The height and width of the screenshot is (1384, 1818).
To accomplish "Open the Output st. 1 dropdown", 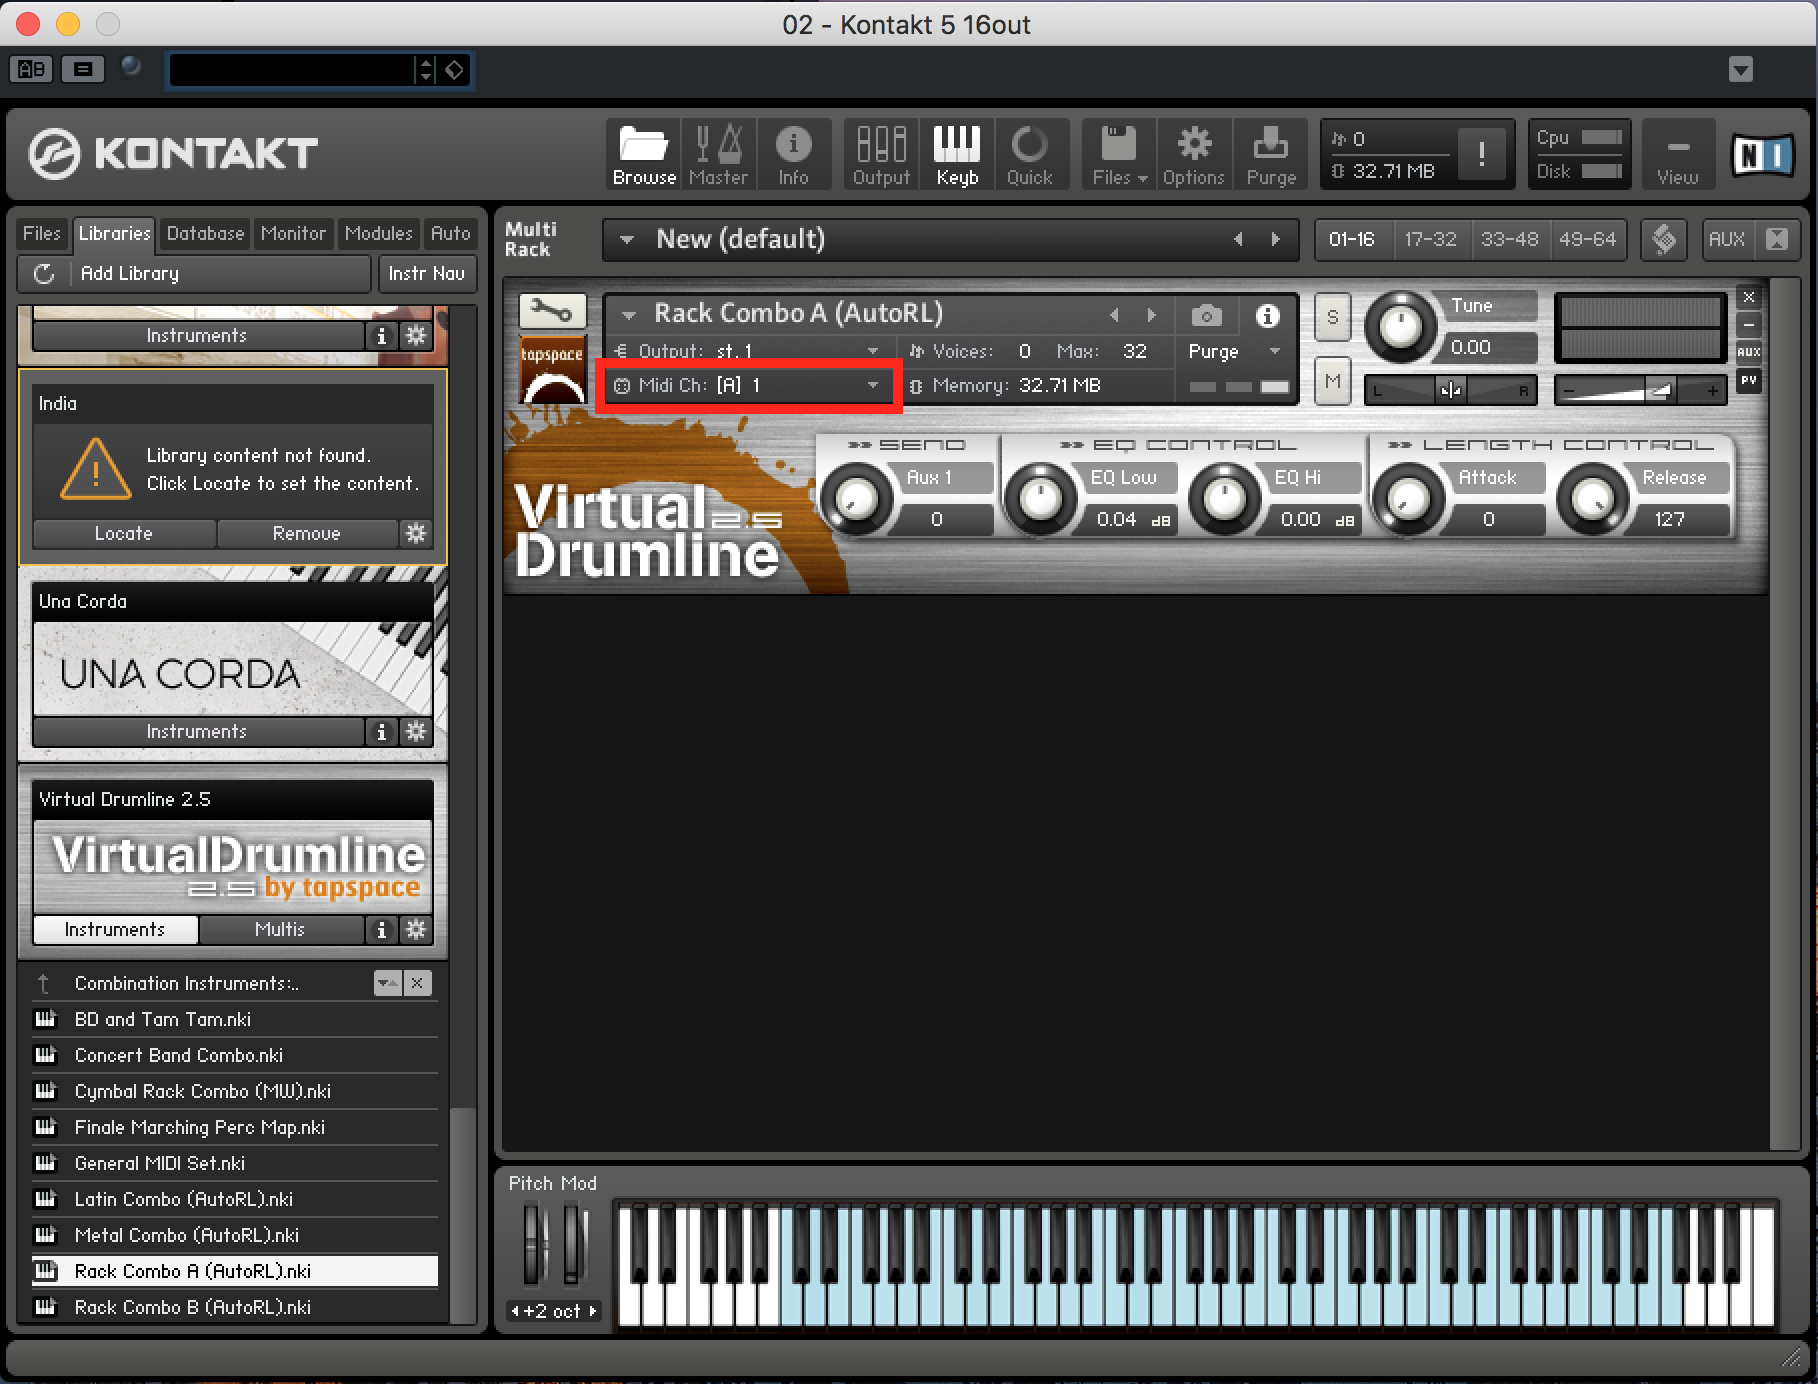I will point(749,351).
